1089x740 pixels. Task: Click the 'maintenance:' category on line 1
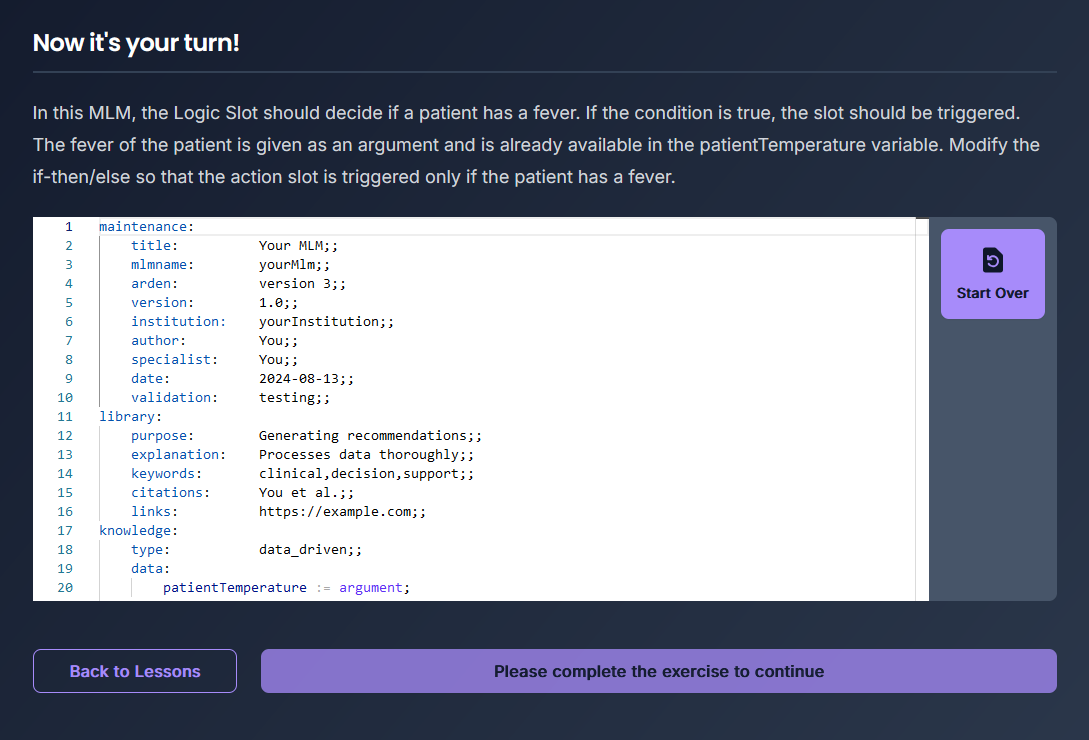point(146,226)
